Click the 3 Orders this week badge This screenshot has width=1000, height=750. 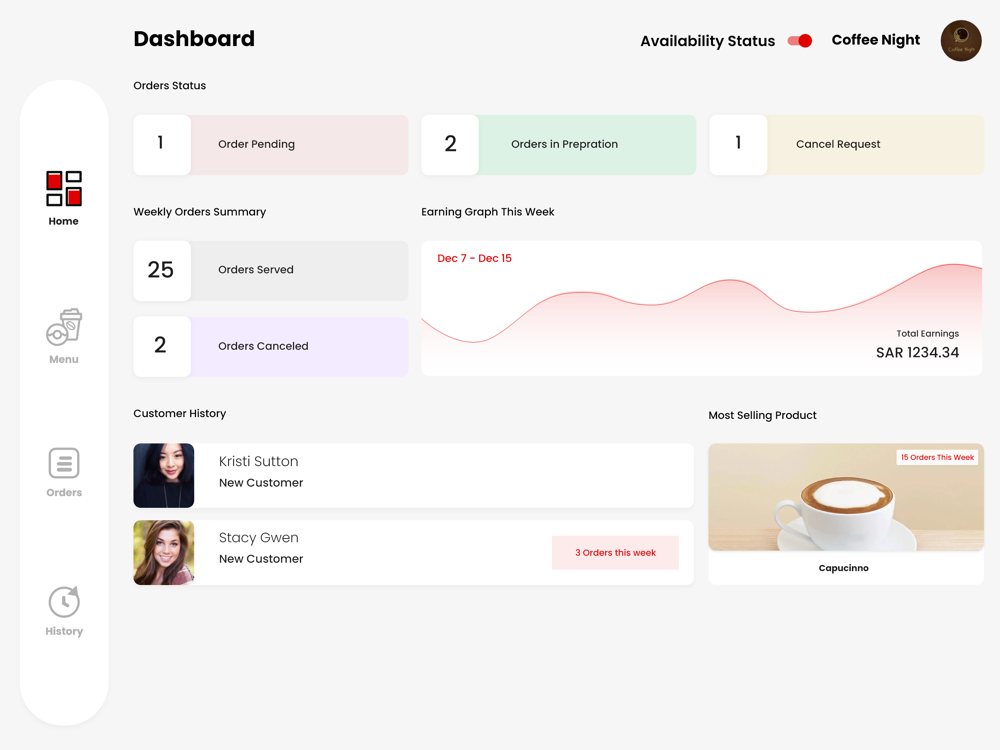pyautogui.click(x=615, y=552)
